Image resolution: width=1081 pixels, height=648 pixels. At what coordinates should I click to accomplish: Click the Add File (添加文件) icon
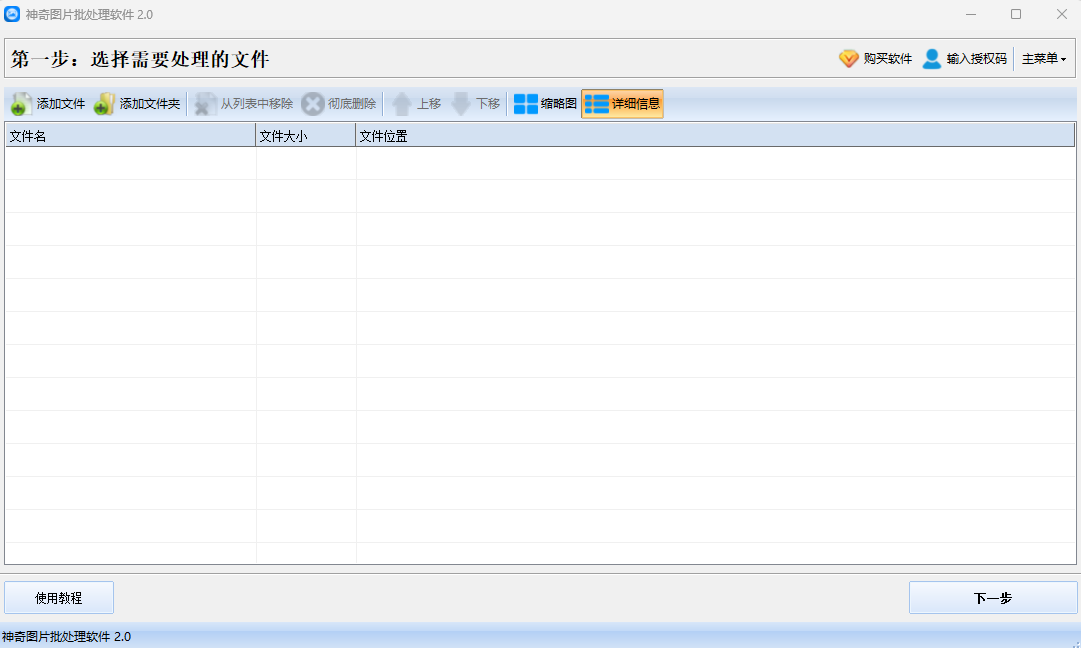22,104
